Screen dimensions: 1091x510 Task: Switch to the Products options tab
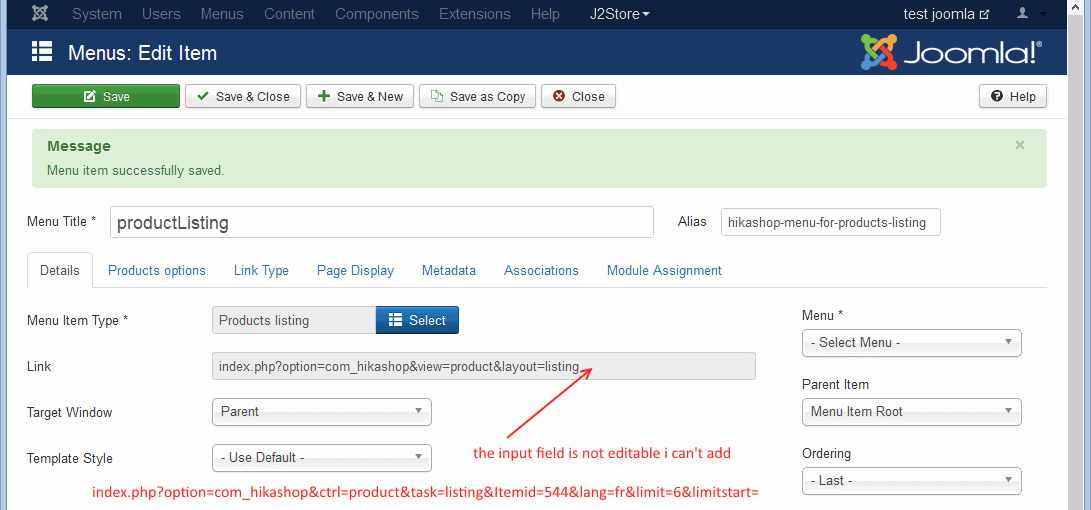pyautogui.click(x=157, y=271)
